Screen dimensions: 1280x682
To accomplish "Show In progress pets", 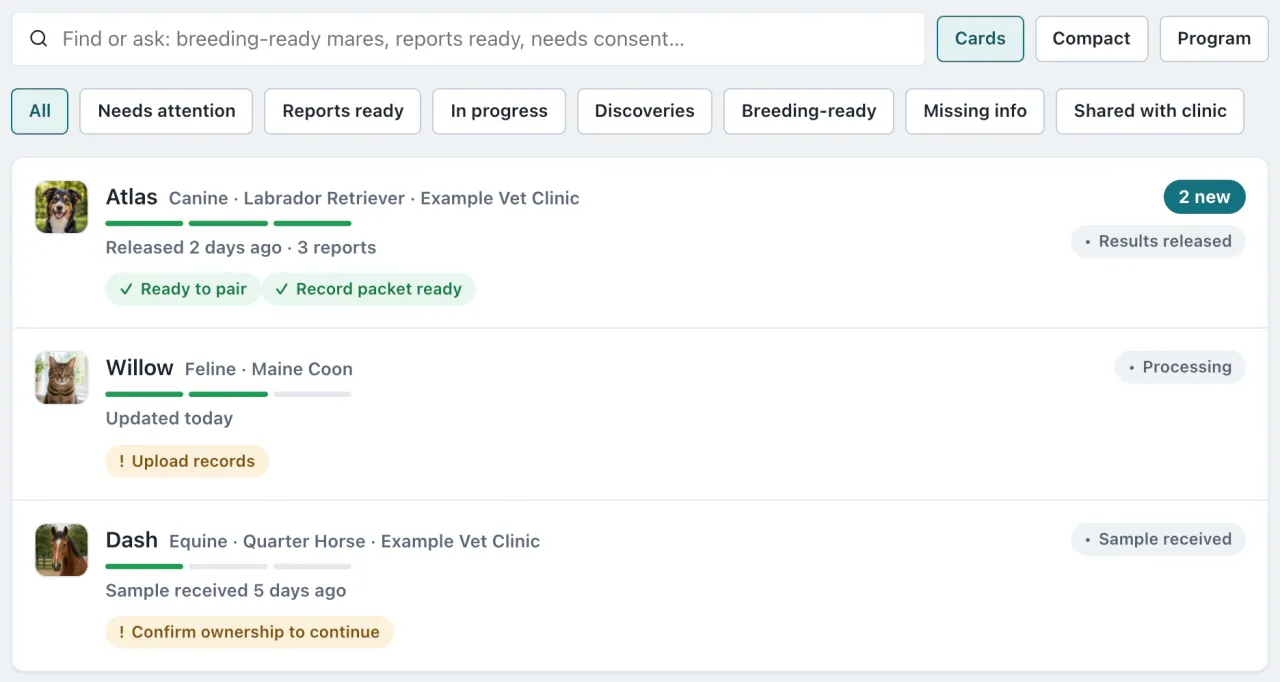I will (499, 111).
